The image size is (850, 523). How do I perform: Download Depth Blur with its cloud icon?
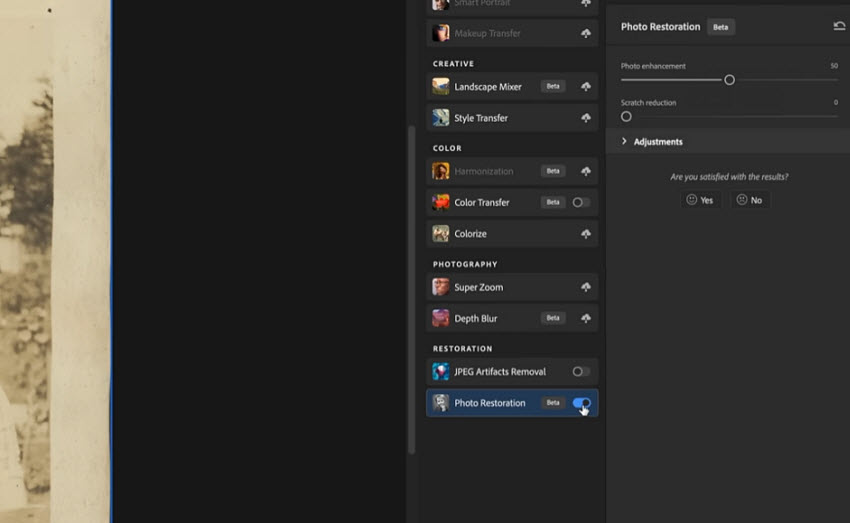point(585,319)
